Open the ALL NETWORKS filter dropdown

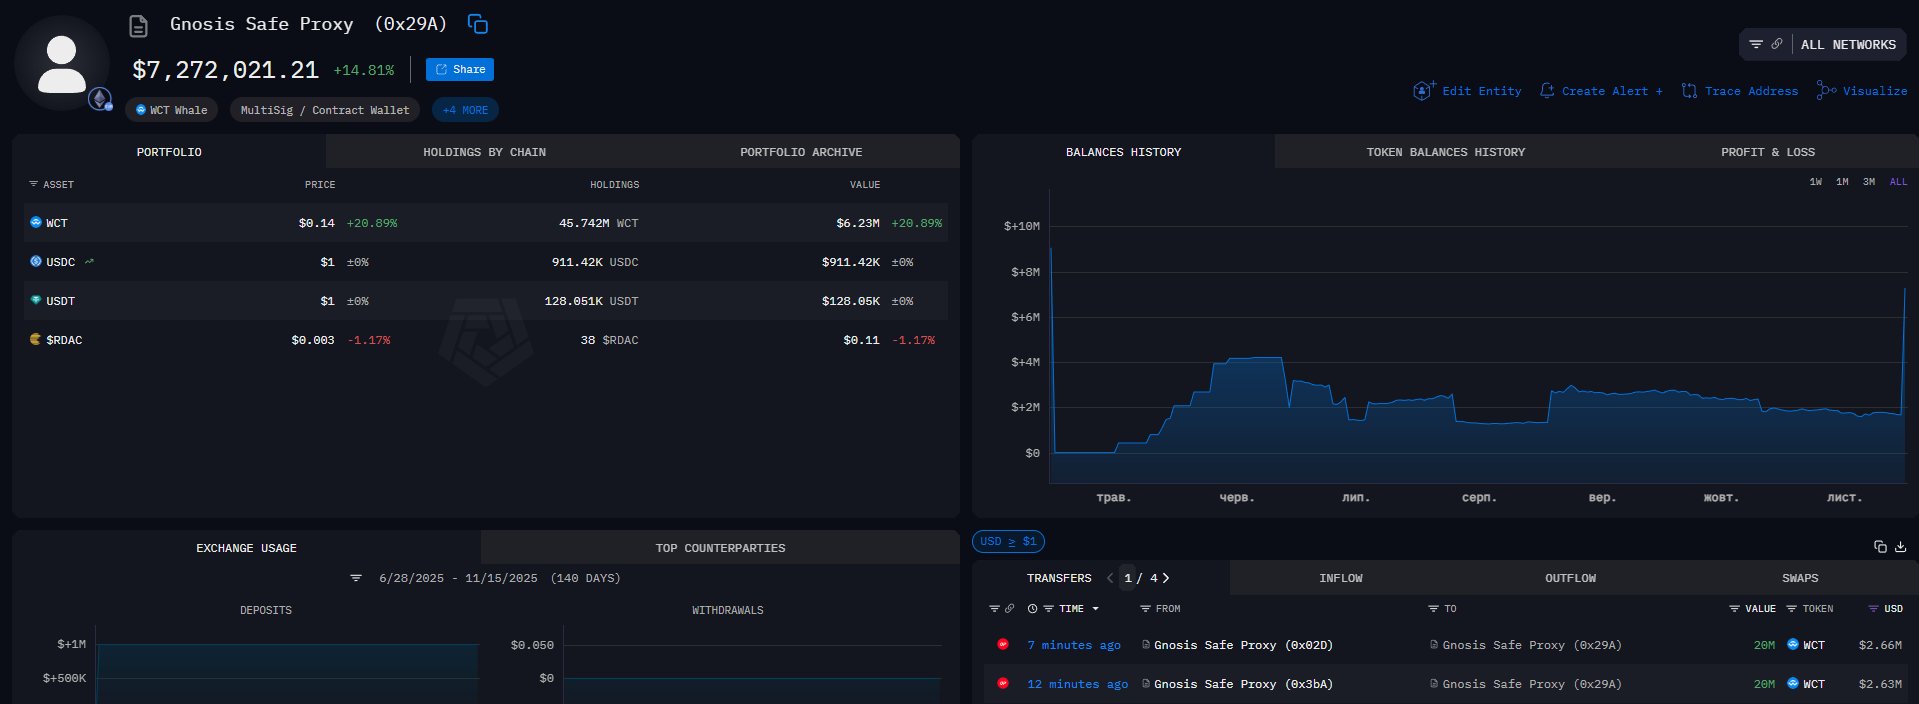[x=1822, y=45]
